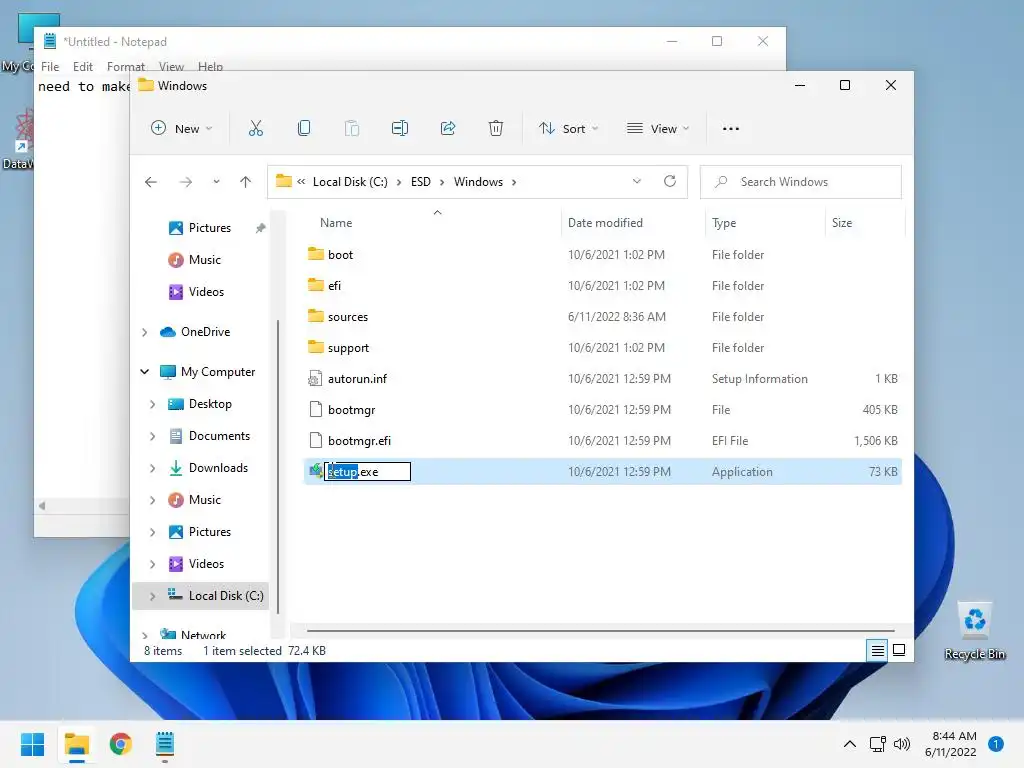Screen dimensions: 1024x768
Task: Click the Rename icon in Explorer toolbar
Action: click(400, 129)
